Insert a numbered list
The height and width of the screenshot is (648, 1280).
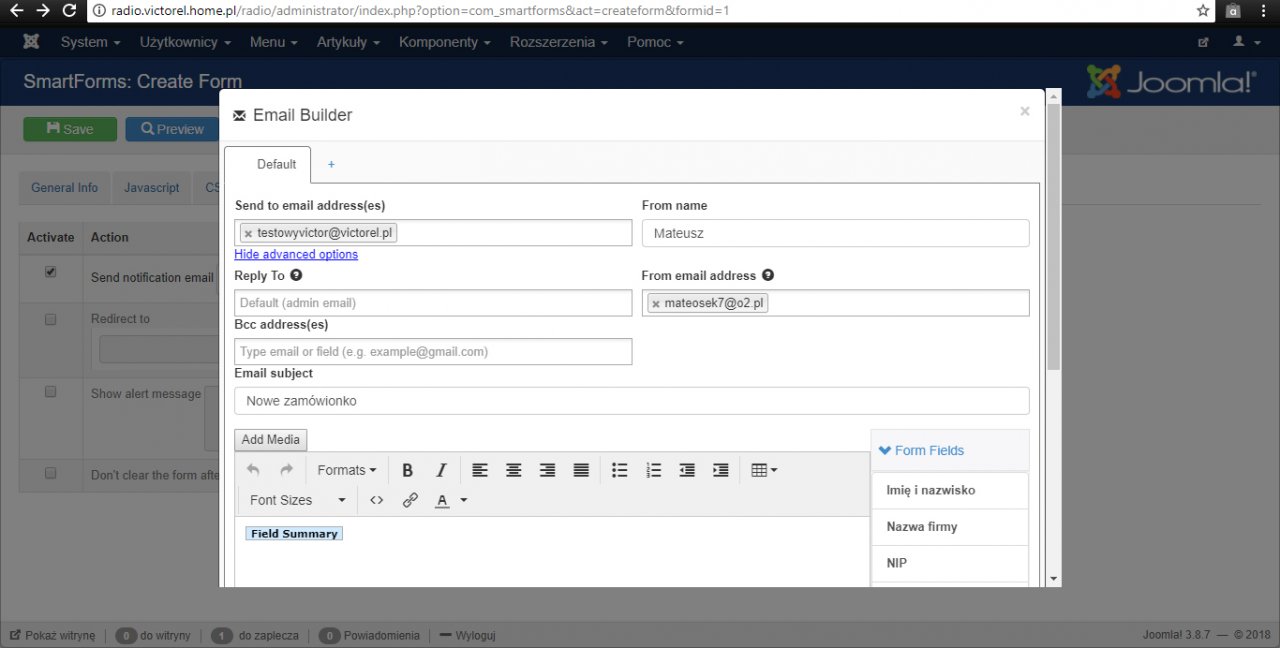(x=654, y=470)
